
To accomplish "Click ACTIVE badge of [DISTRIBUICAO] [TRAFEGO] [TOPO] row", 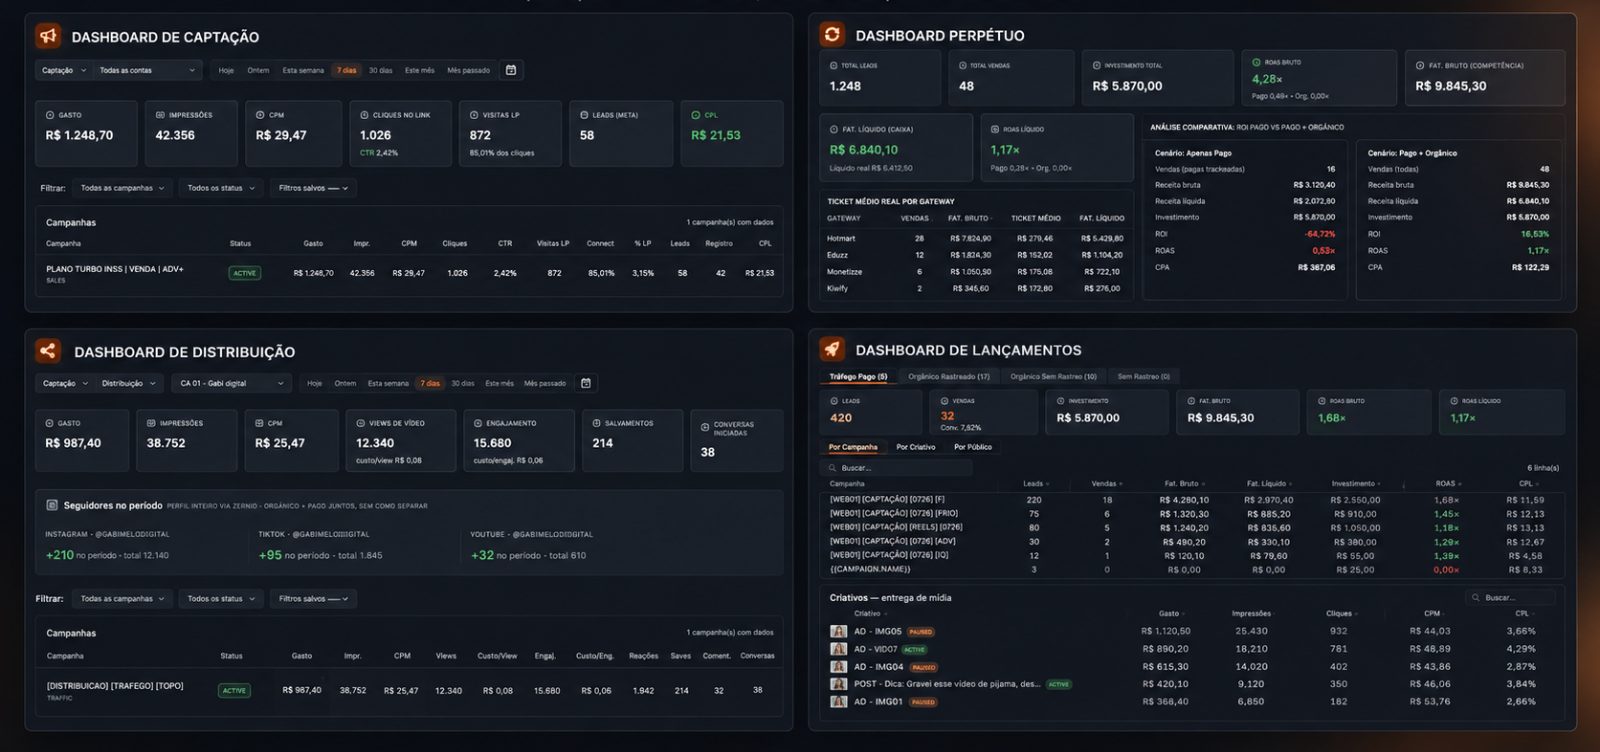I will click(x=234, y=690).
